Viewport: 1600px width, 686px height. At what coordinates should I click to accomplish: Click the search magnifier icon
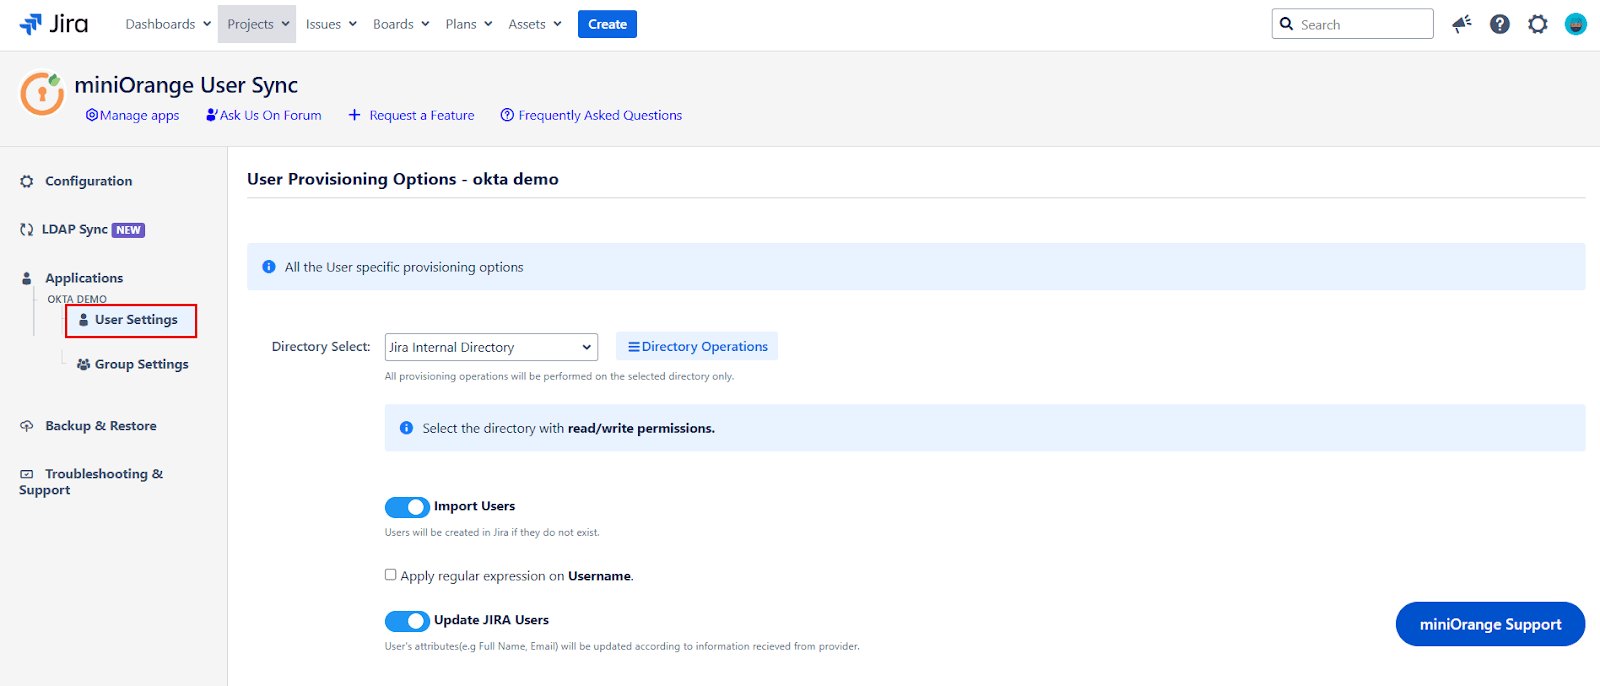pyautogui.click(x=1287, y=24)
